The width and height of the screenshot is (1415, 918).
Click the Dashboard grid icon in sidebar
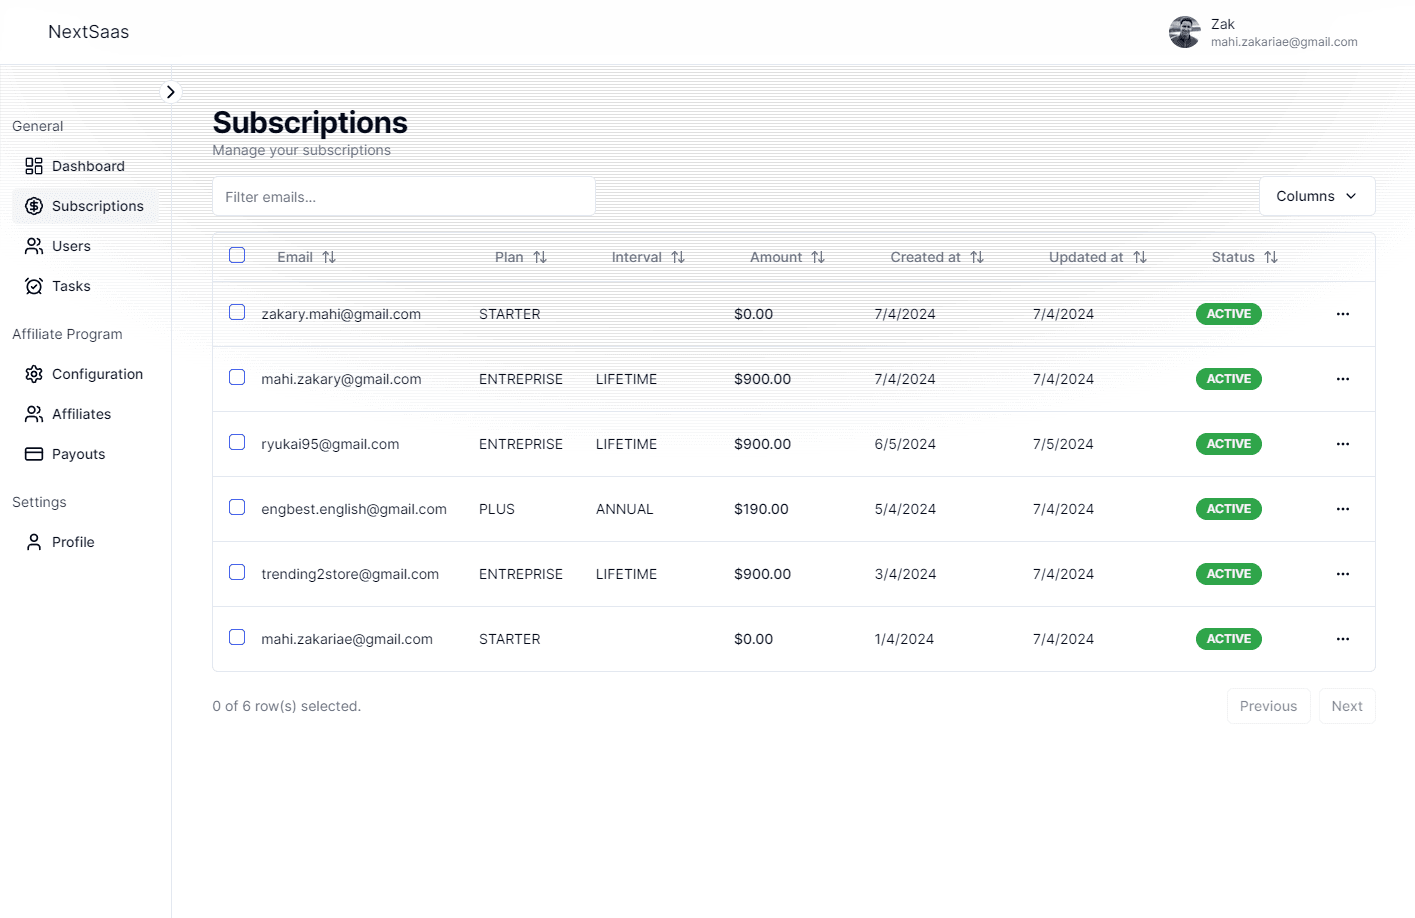[x=34, y=166]
